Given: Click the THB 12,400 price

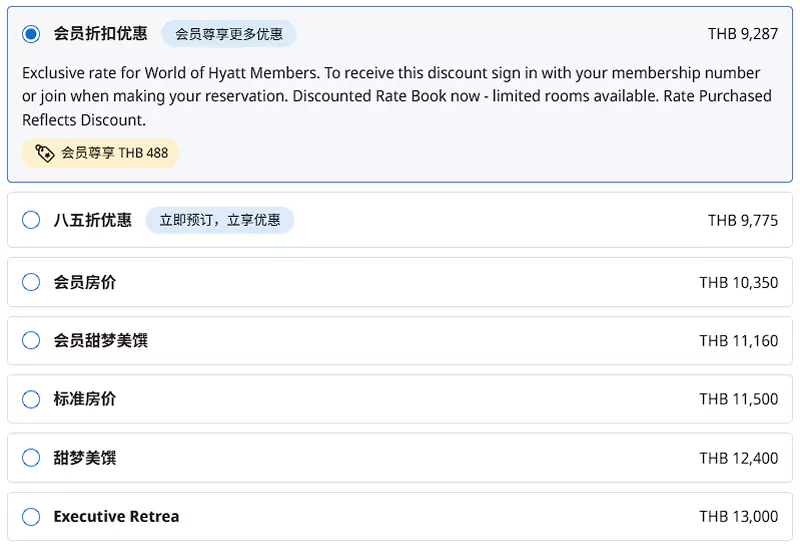Looking at the screenshot, I should coord(738,458).
